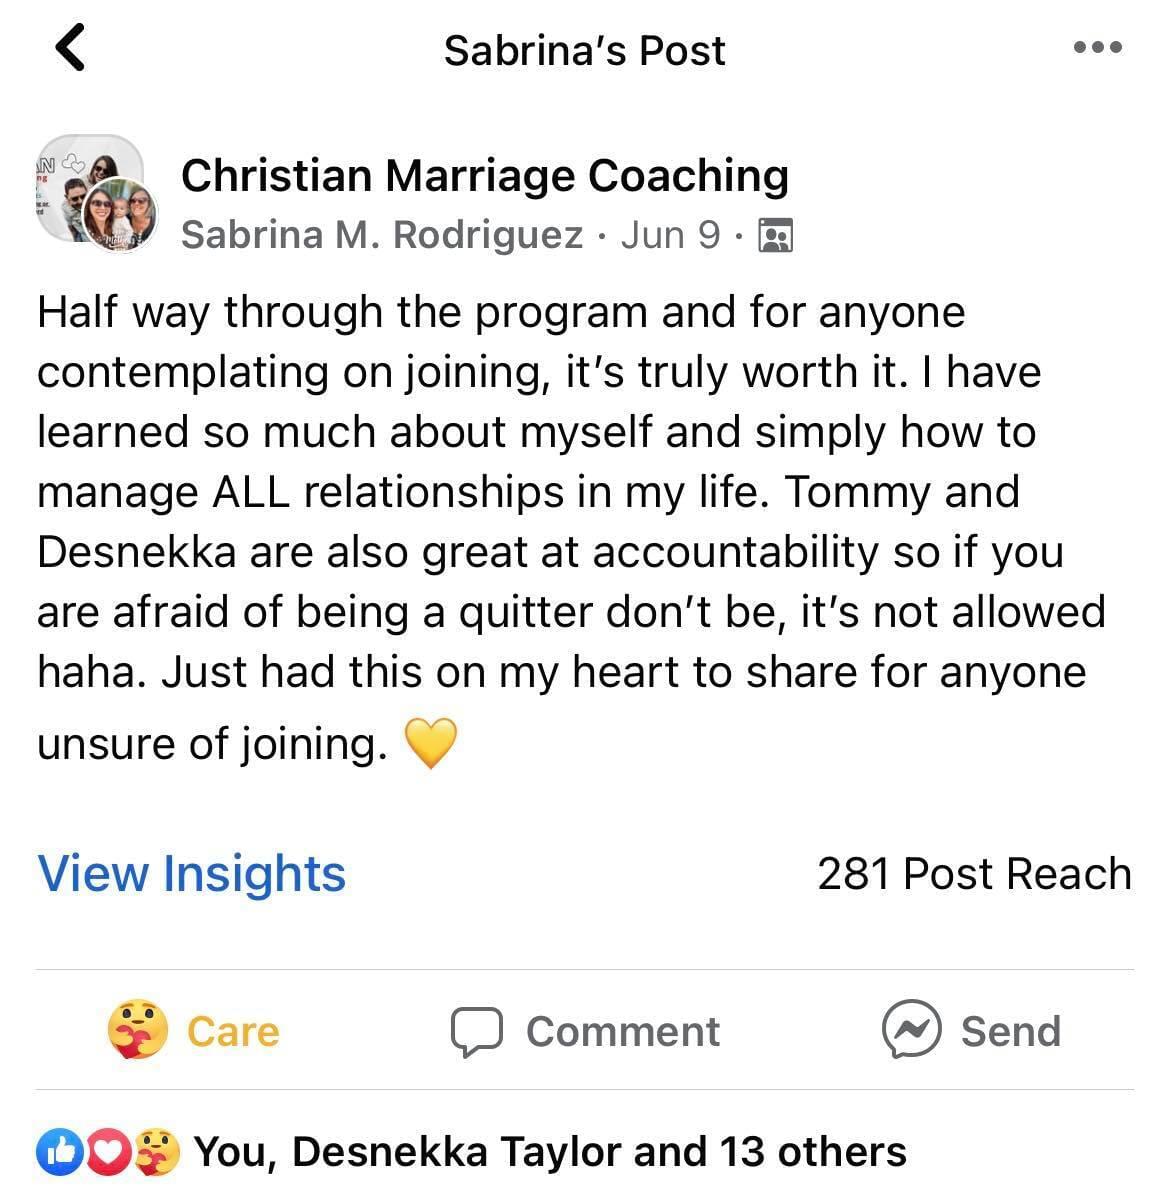Click the Comment speech bubble icon
This screenshot has height=1195, width=1170.
tap(475, 1031)
